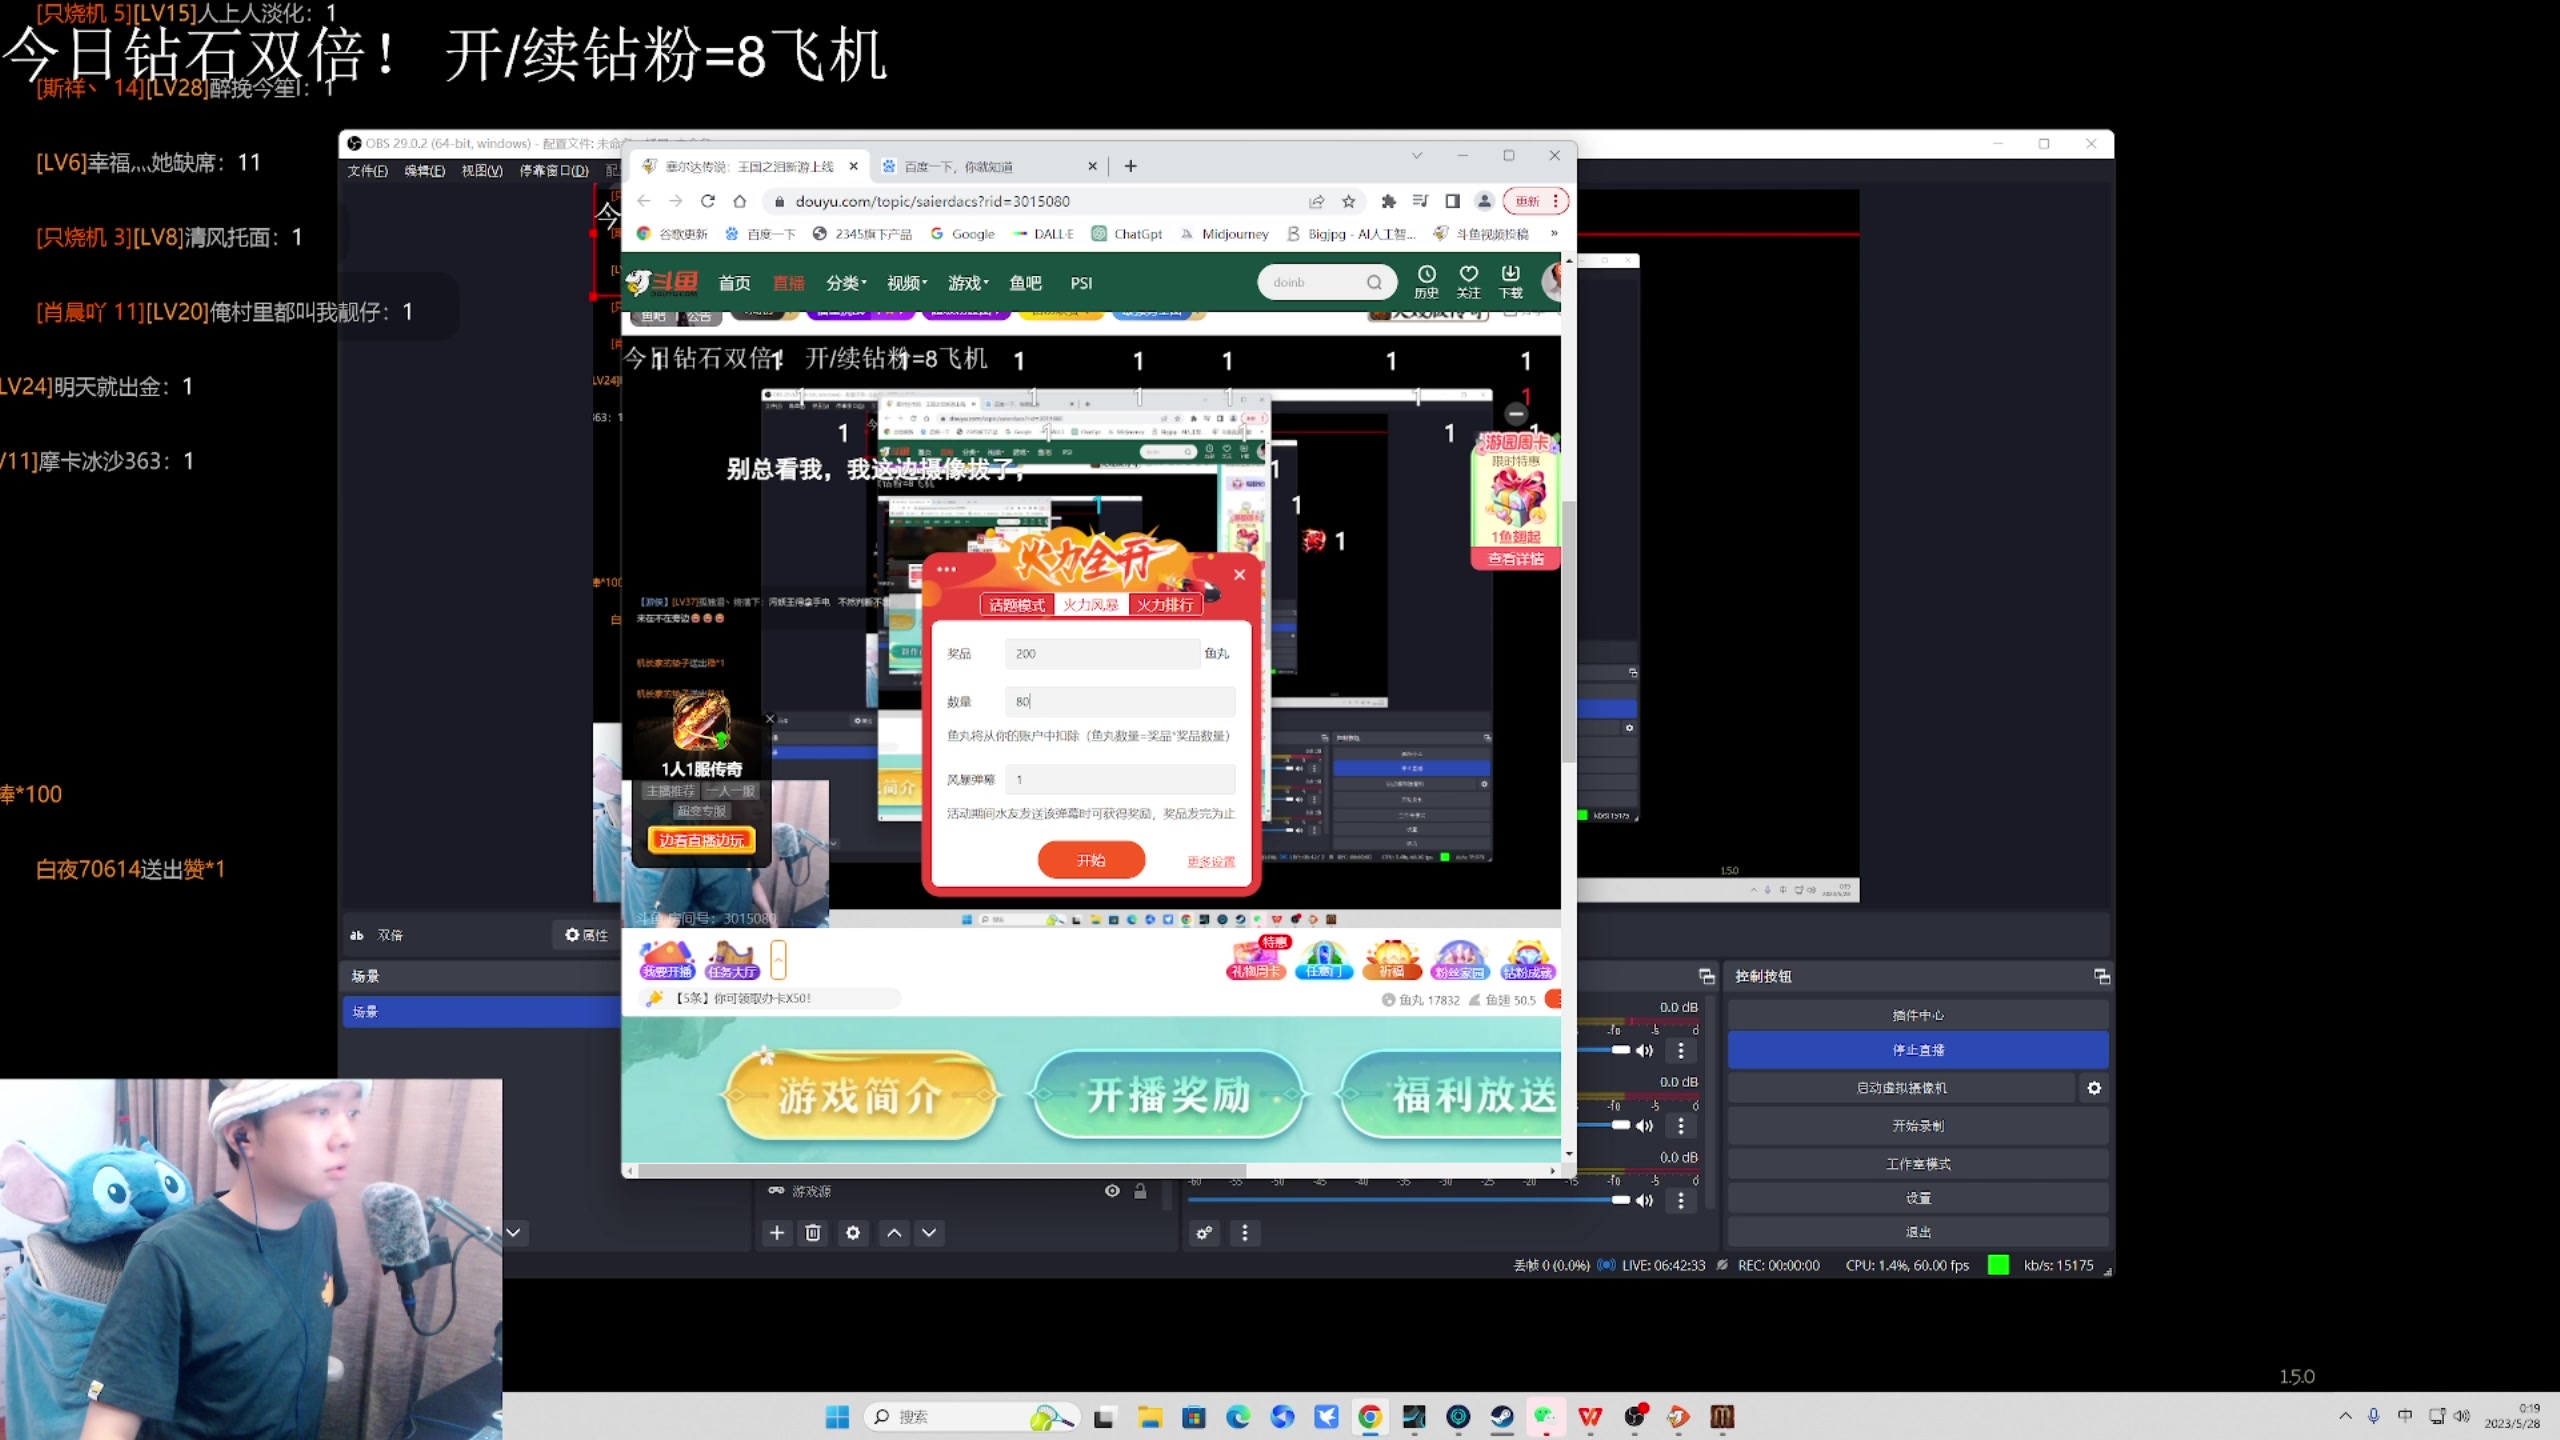Mute the first audio mixer channel speaker
2560x1440 pixels.
1646,1050
